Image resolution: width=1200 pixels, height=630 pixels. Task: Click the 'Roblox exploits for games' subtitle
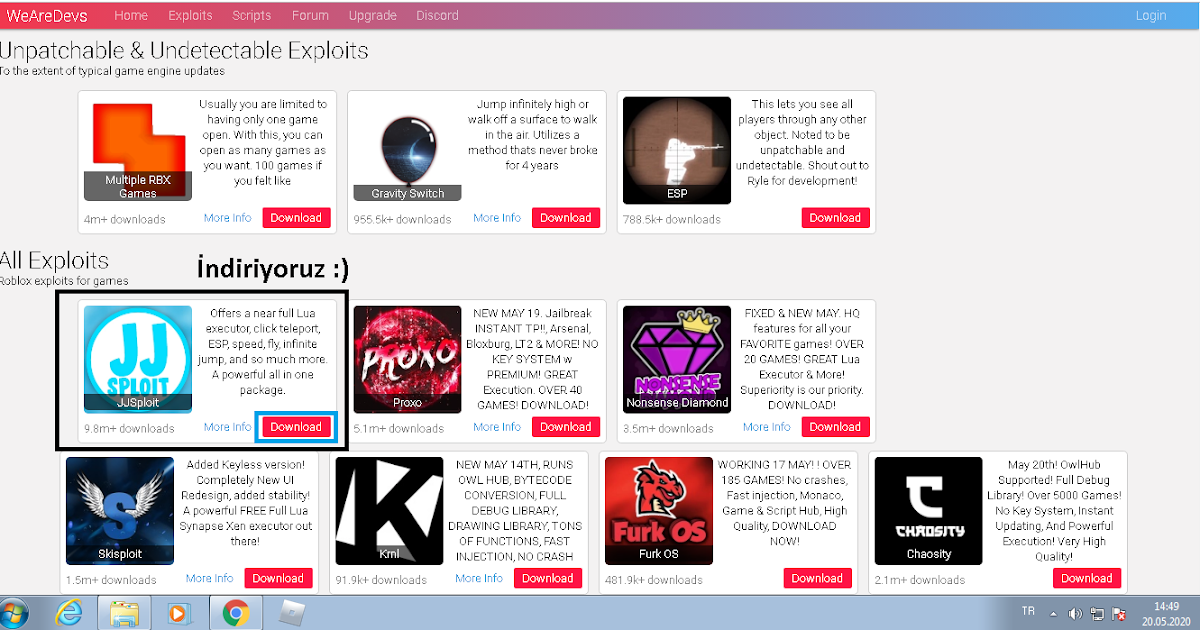click(x=64, y=281)
